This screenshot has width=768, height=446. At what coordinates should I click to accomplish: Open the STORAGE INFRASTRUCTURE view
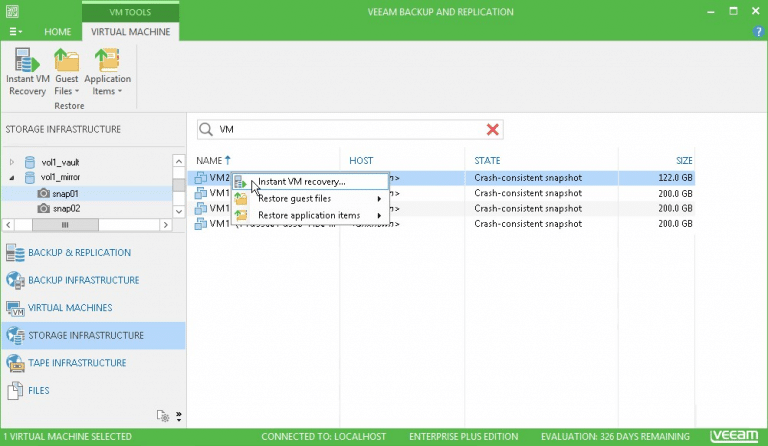pos(93,335)
